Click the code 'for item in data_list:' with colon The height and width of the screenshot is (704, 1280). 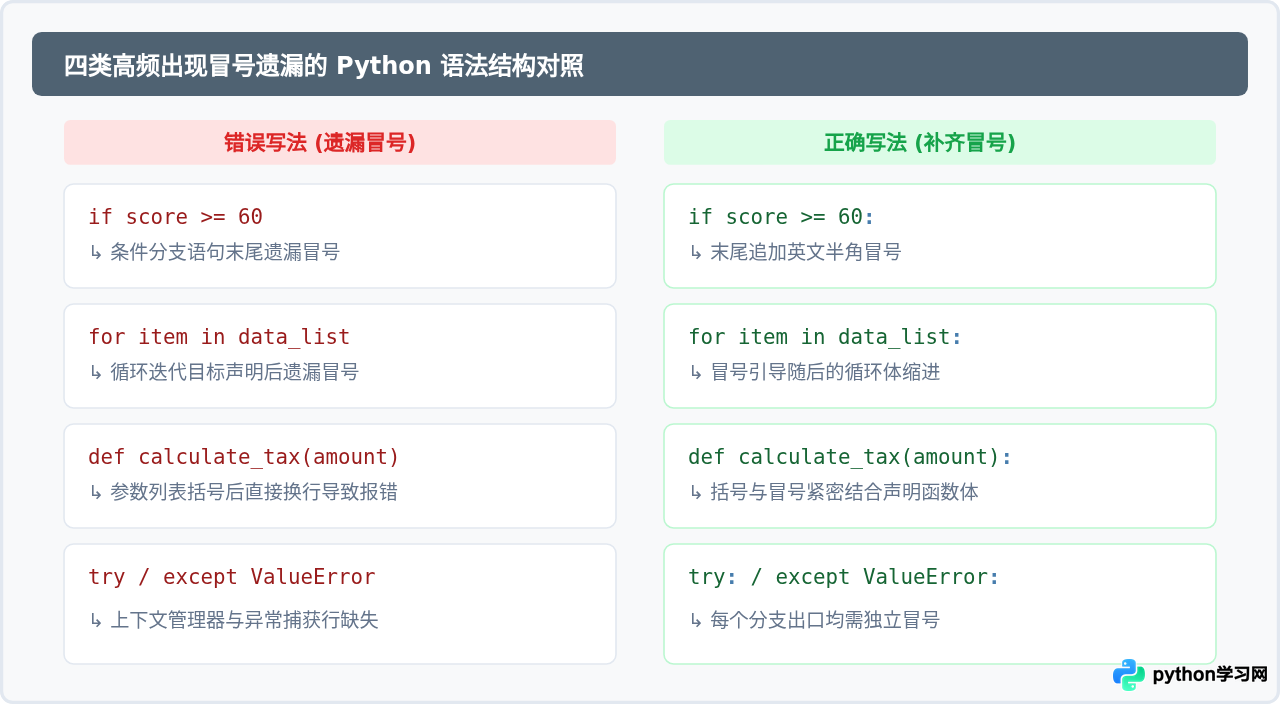(825, 337)
